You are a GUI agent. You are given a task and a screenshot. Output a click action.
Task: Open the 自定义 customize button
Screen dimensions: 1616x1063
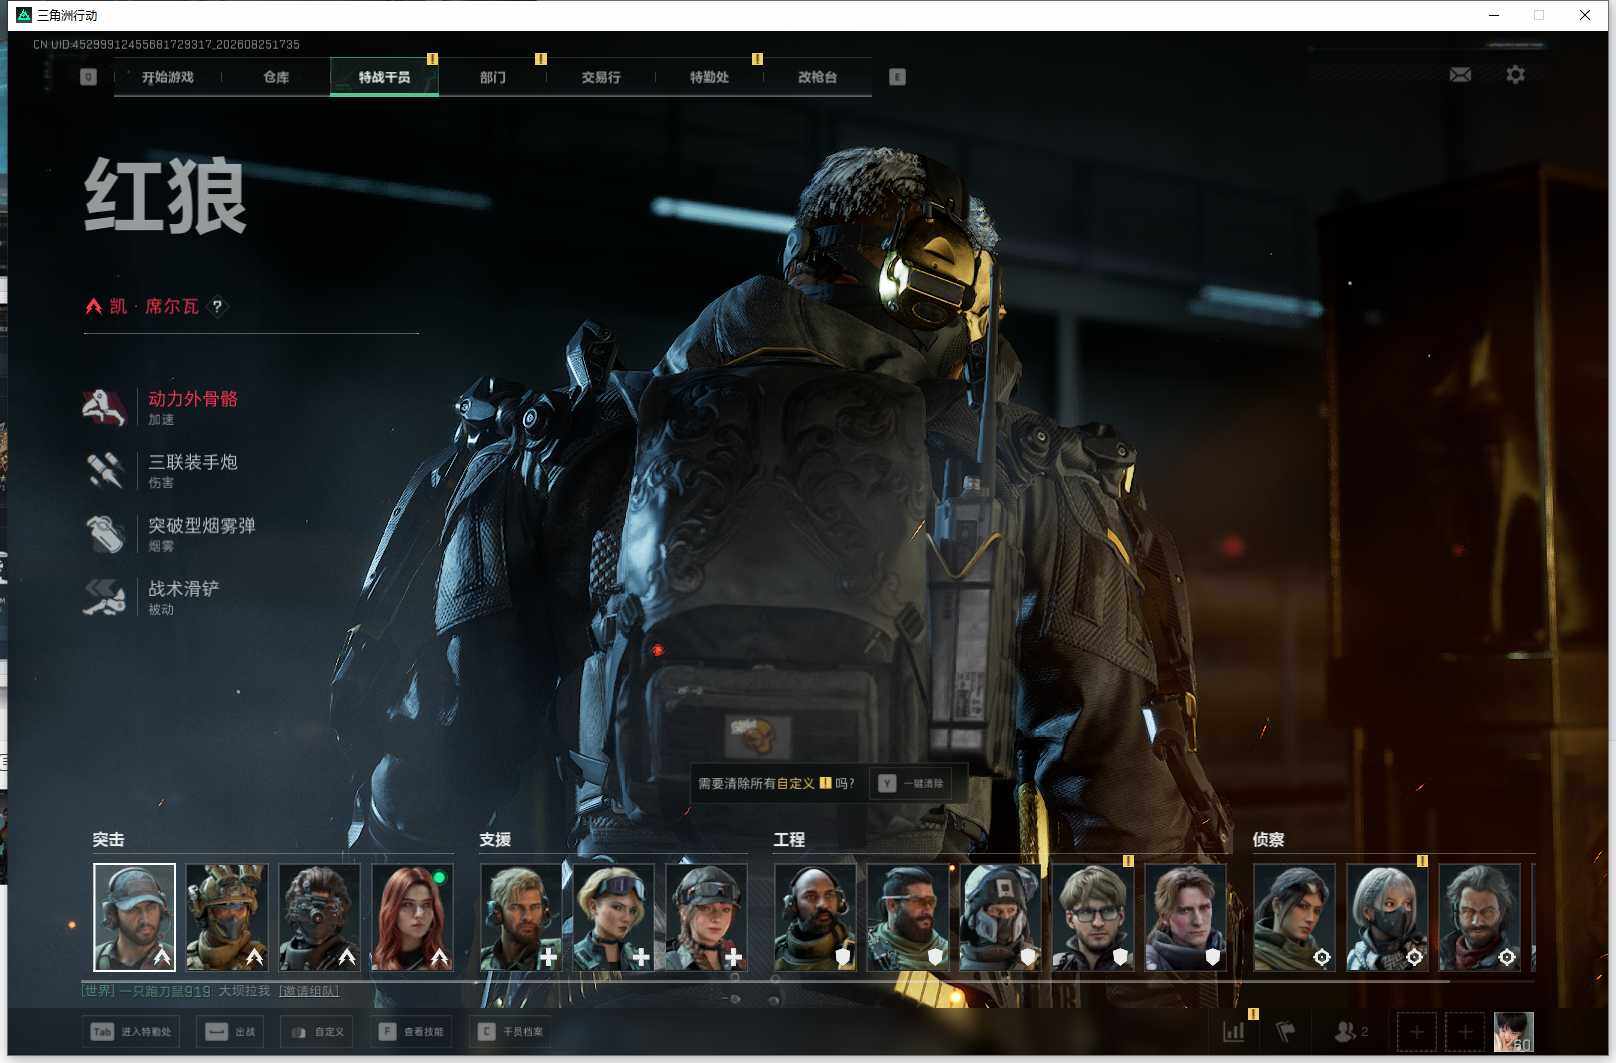point(318,1031)
